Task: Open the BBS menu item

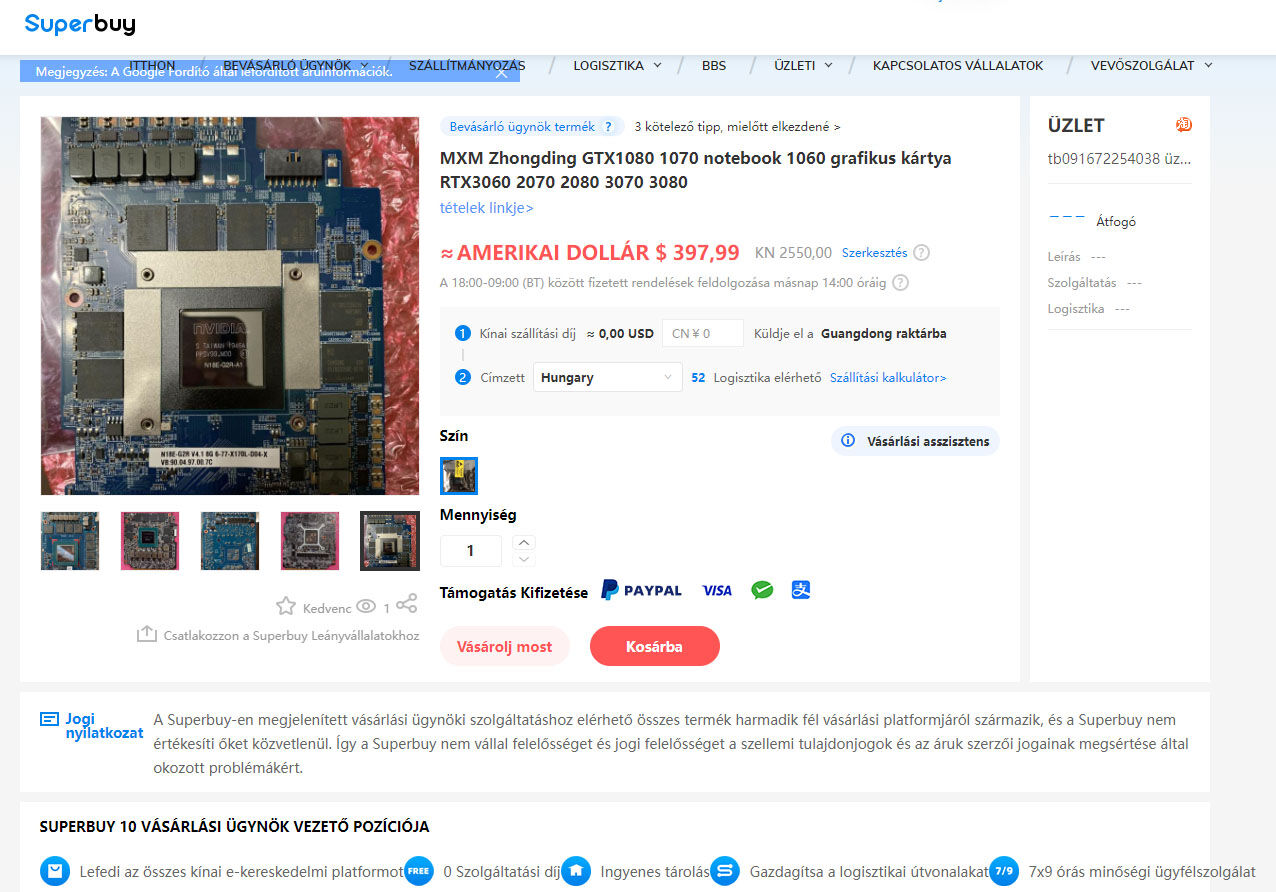Action: coord(714,65)
